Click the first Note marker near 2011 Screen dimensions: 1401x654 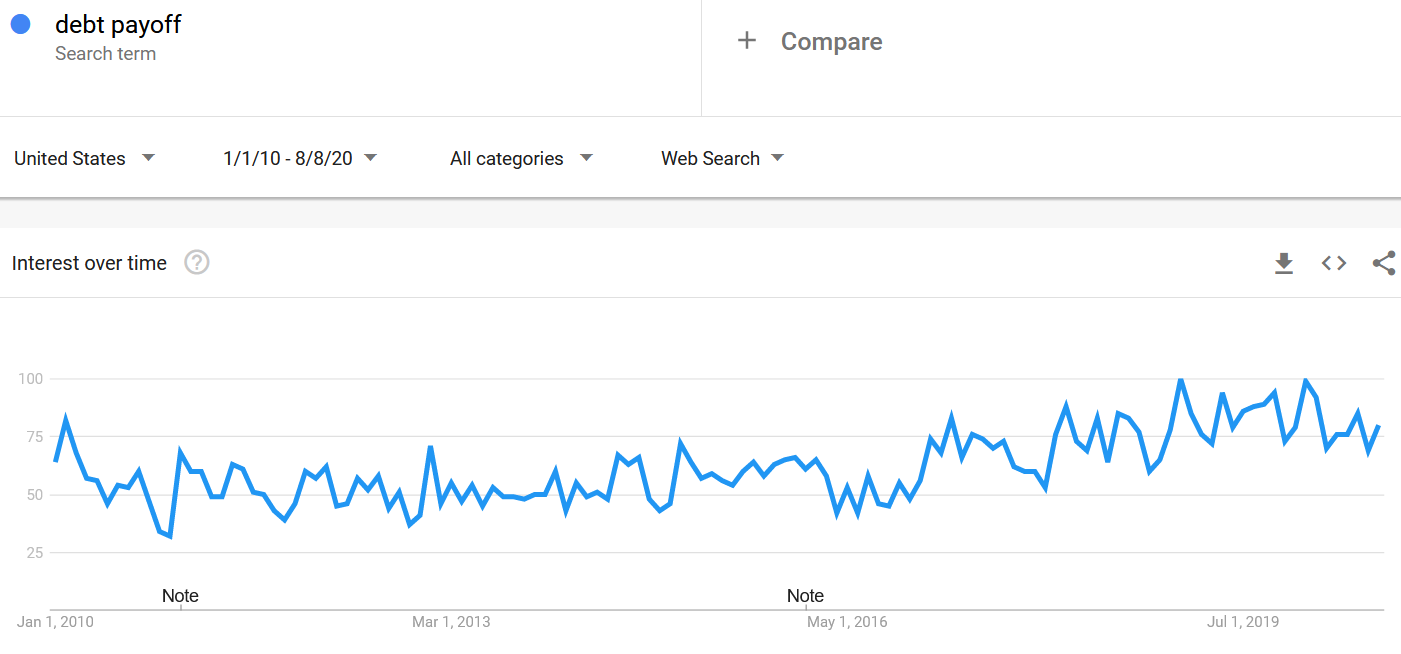tap(180, 596)
